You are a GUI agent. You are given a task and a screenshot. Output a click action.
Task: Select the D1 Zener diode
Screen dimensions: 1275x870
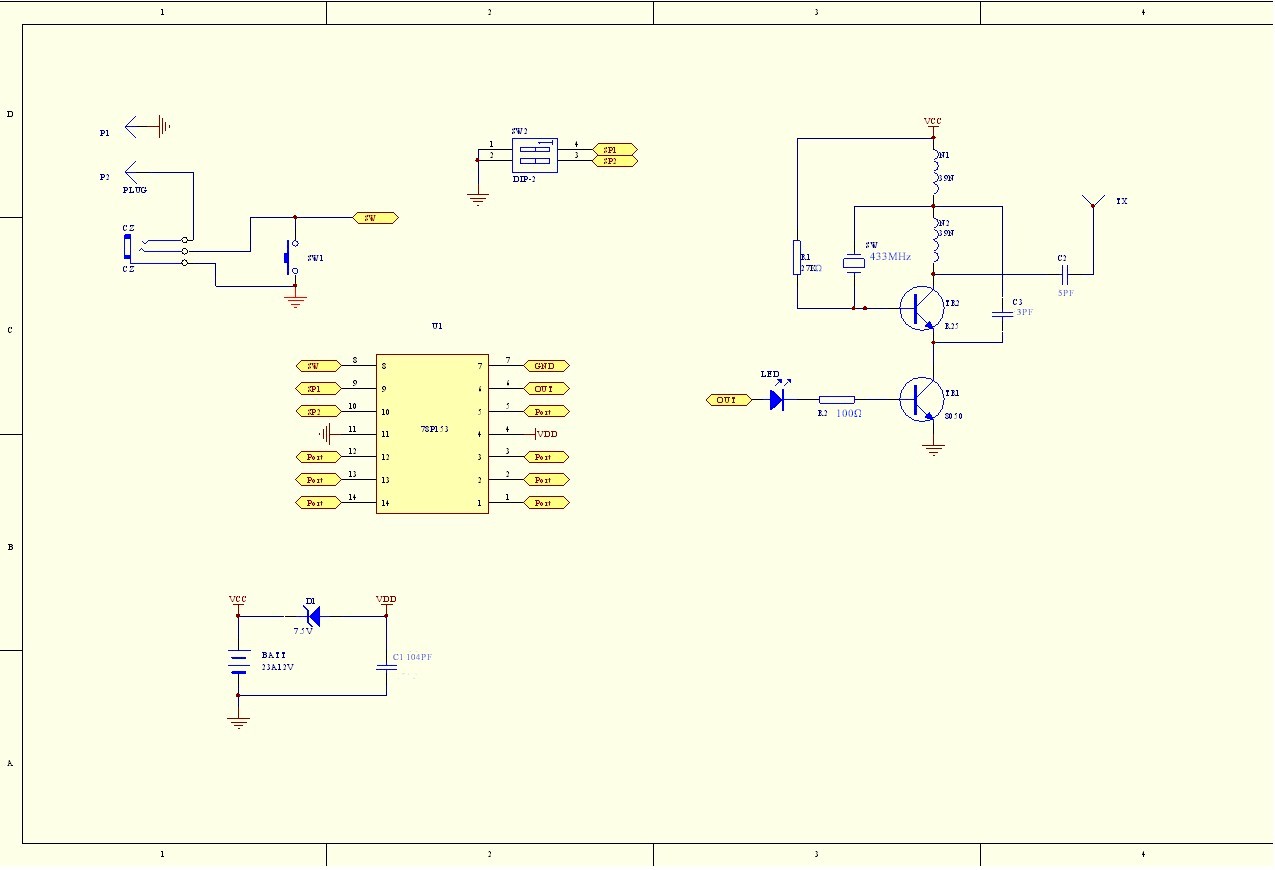[x=312, y=616]
